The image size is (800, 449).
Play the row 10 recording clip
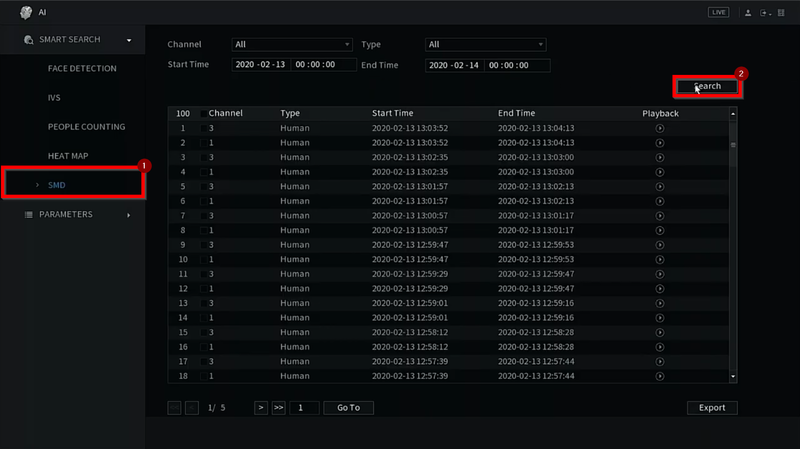[x=660, y=260]
